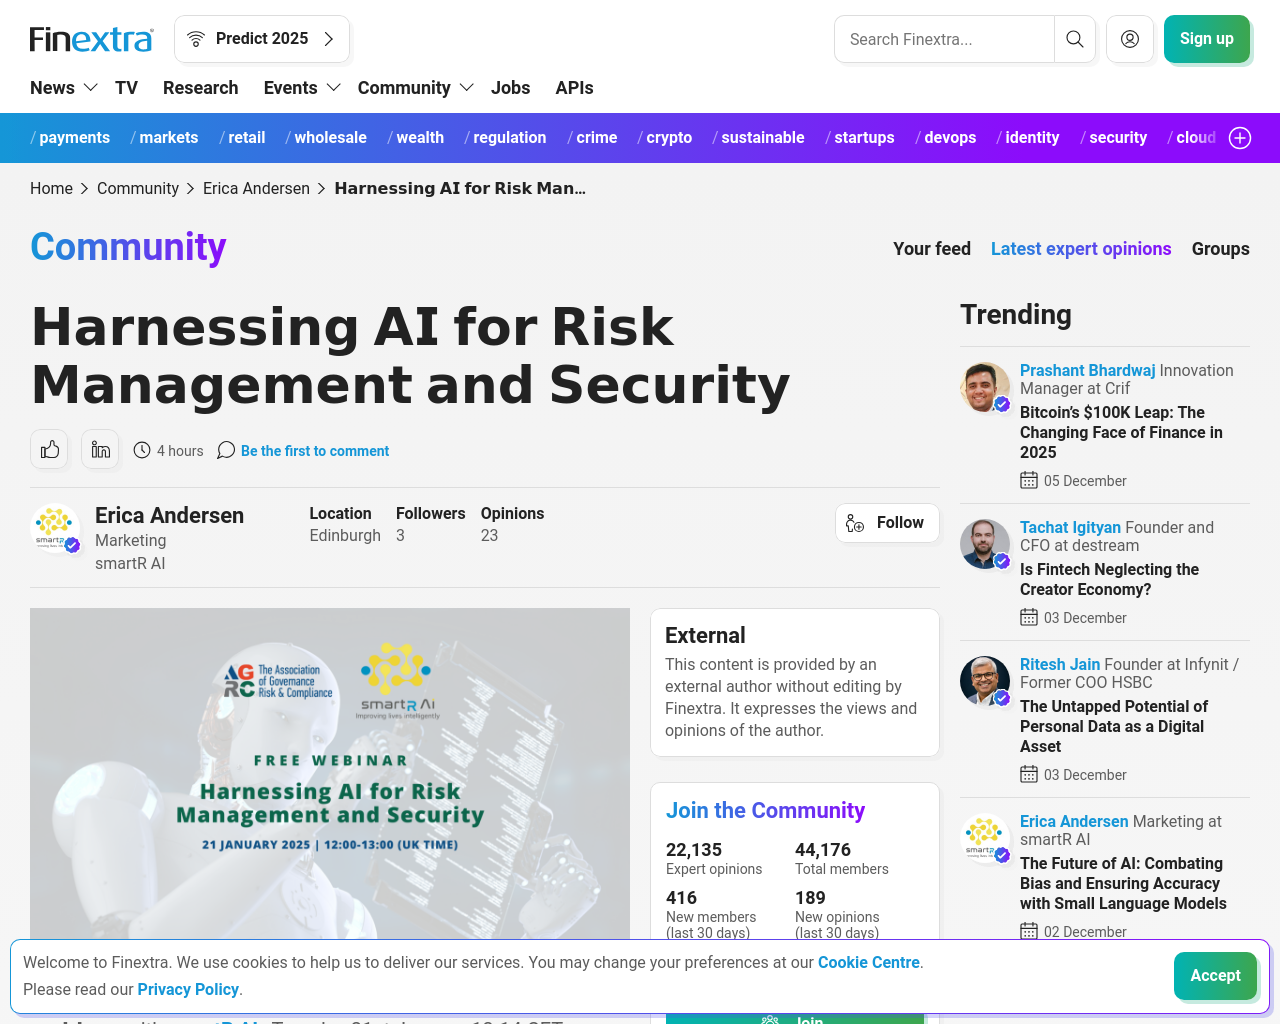Go to the Jobs page
Image resolution: width=1280 pixels, height=1024 pixels.
click(511, 88)
